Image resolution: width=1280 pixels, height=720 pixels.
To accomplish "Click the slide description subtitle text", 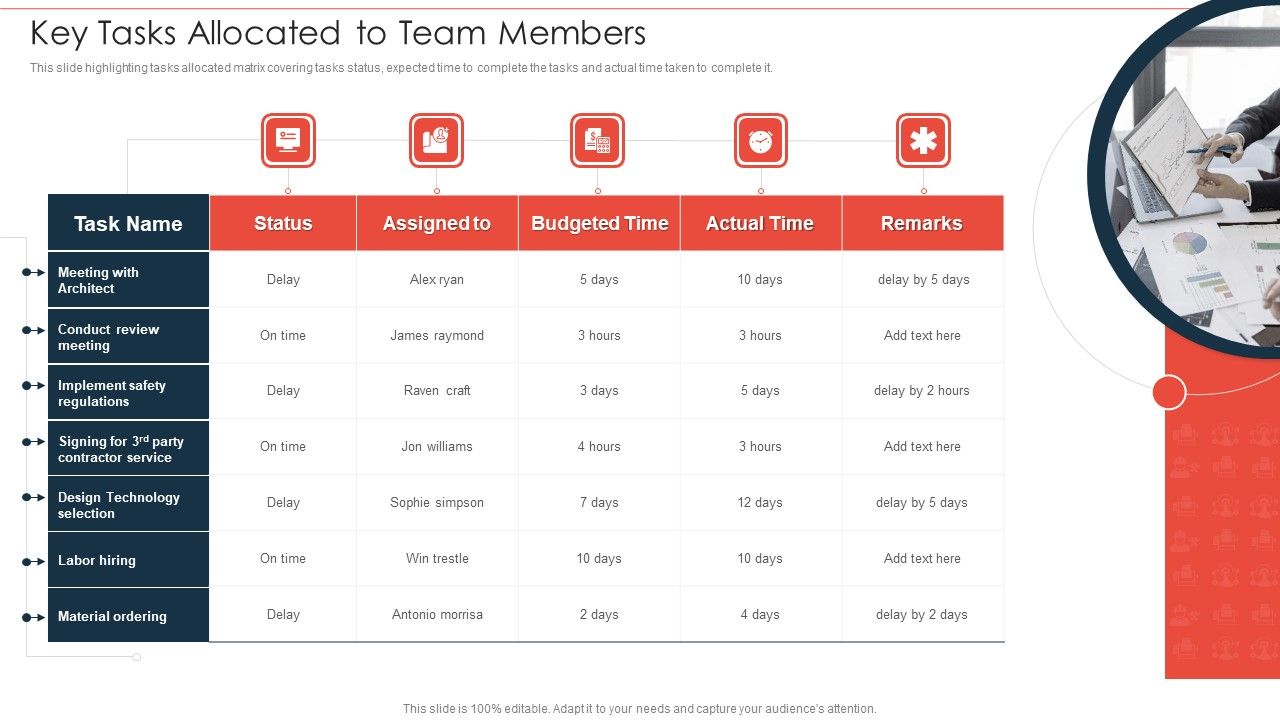I will tap(401, 68).
